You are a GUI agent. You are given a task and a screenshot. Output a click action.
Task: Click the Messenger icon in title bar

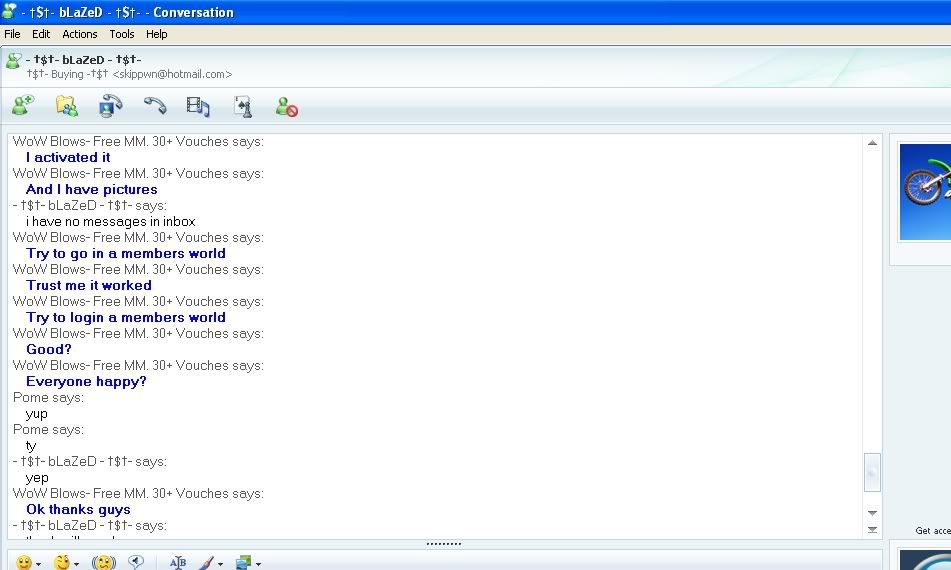(8, 10)
